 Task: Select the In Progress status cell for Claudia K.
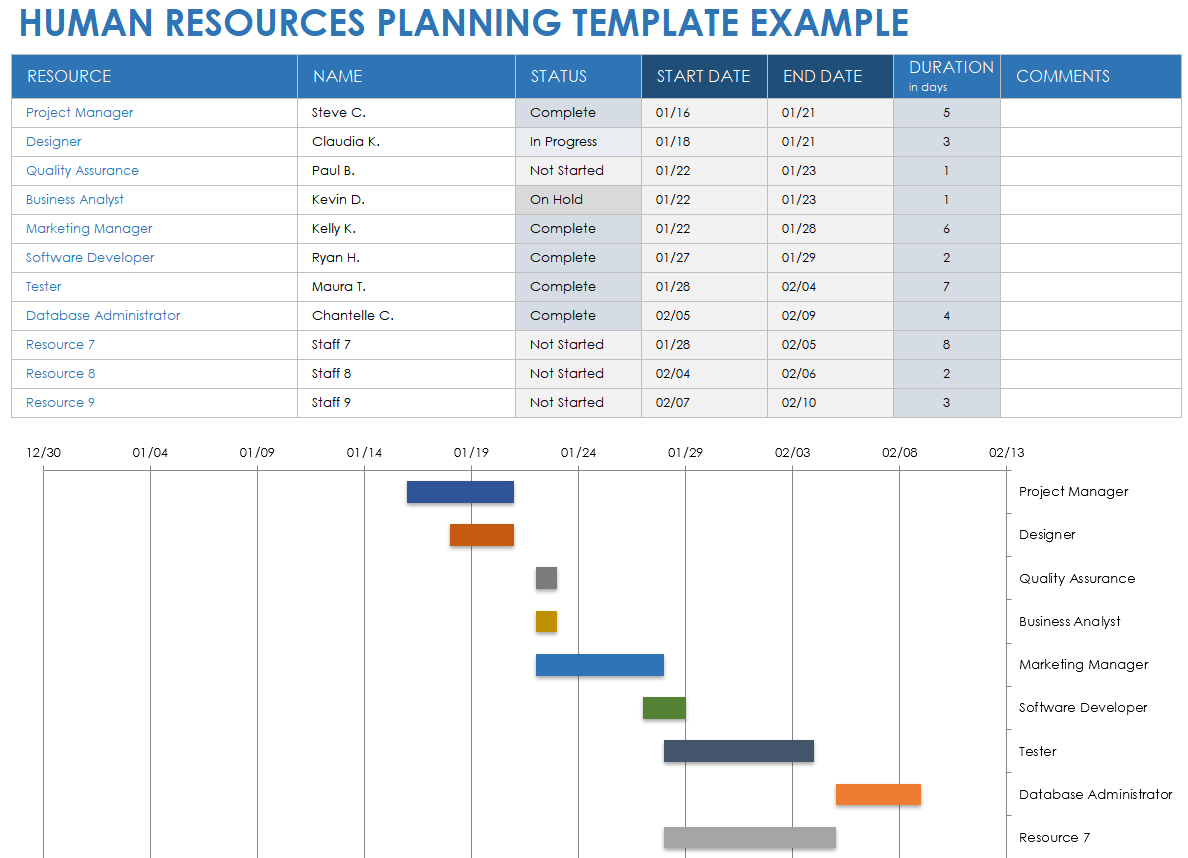point(578,141)
